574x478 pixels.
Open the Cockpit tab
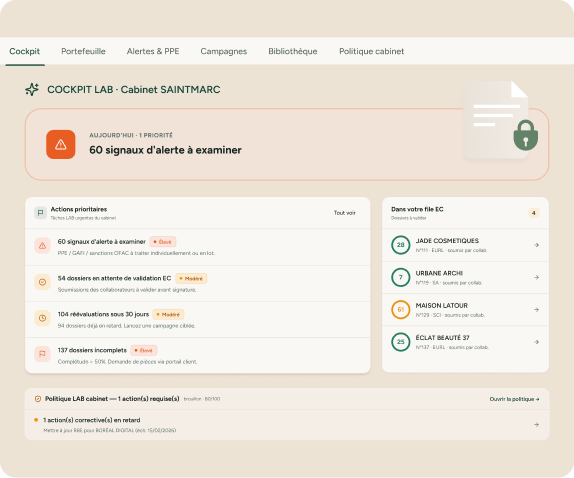point(25,51)
